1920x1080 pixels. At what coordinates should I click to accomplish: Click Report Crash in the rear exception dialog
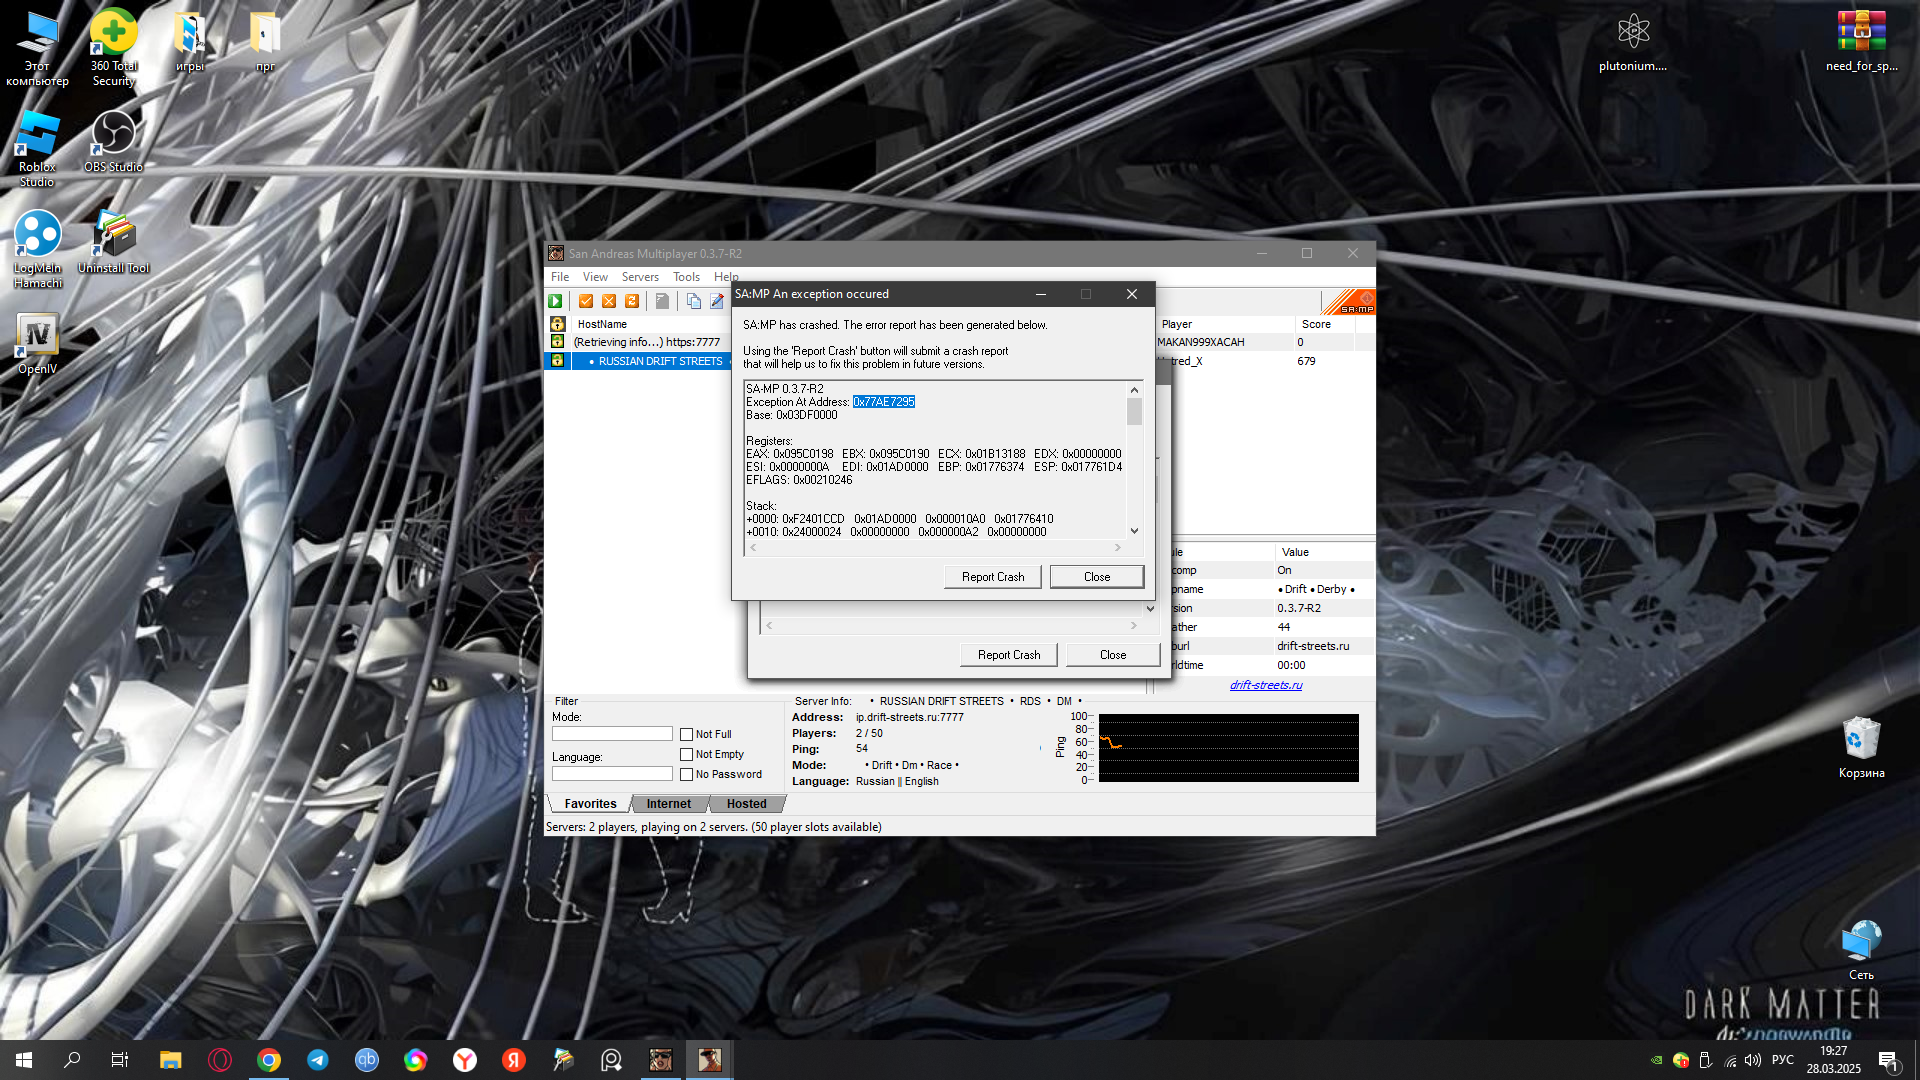1009,655
